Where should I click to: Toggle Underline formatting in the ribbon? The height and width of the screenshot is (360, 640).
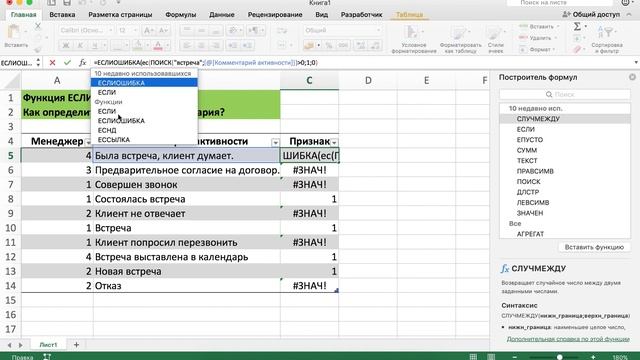95,45
